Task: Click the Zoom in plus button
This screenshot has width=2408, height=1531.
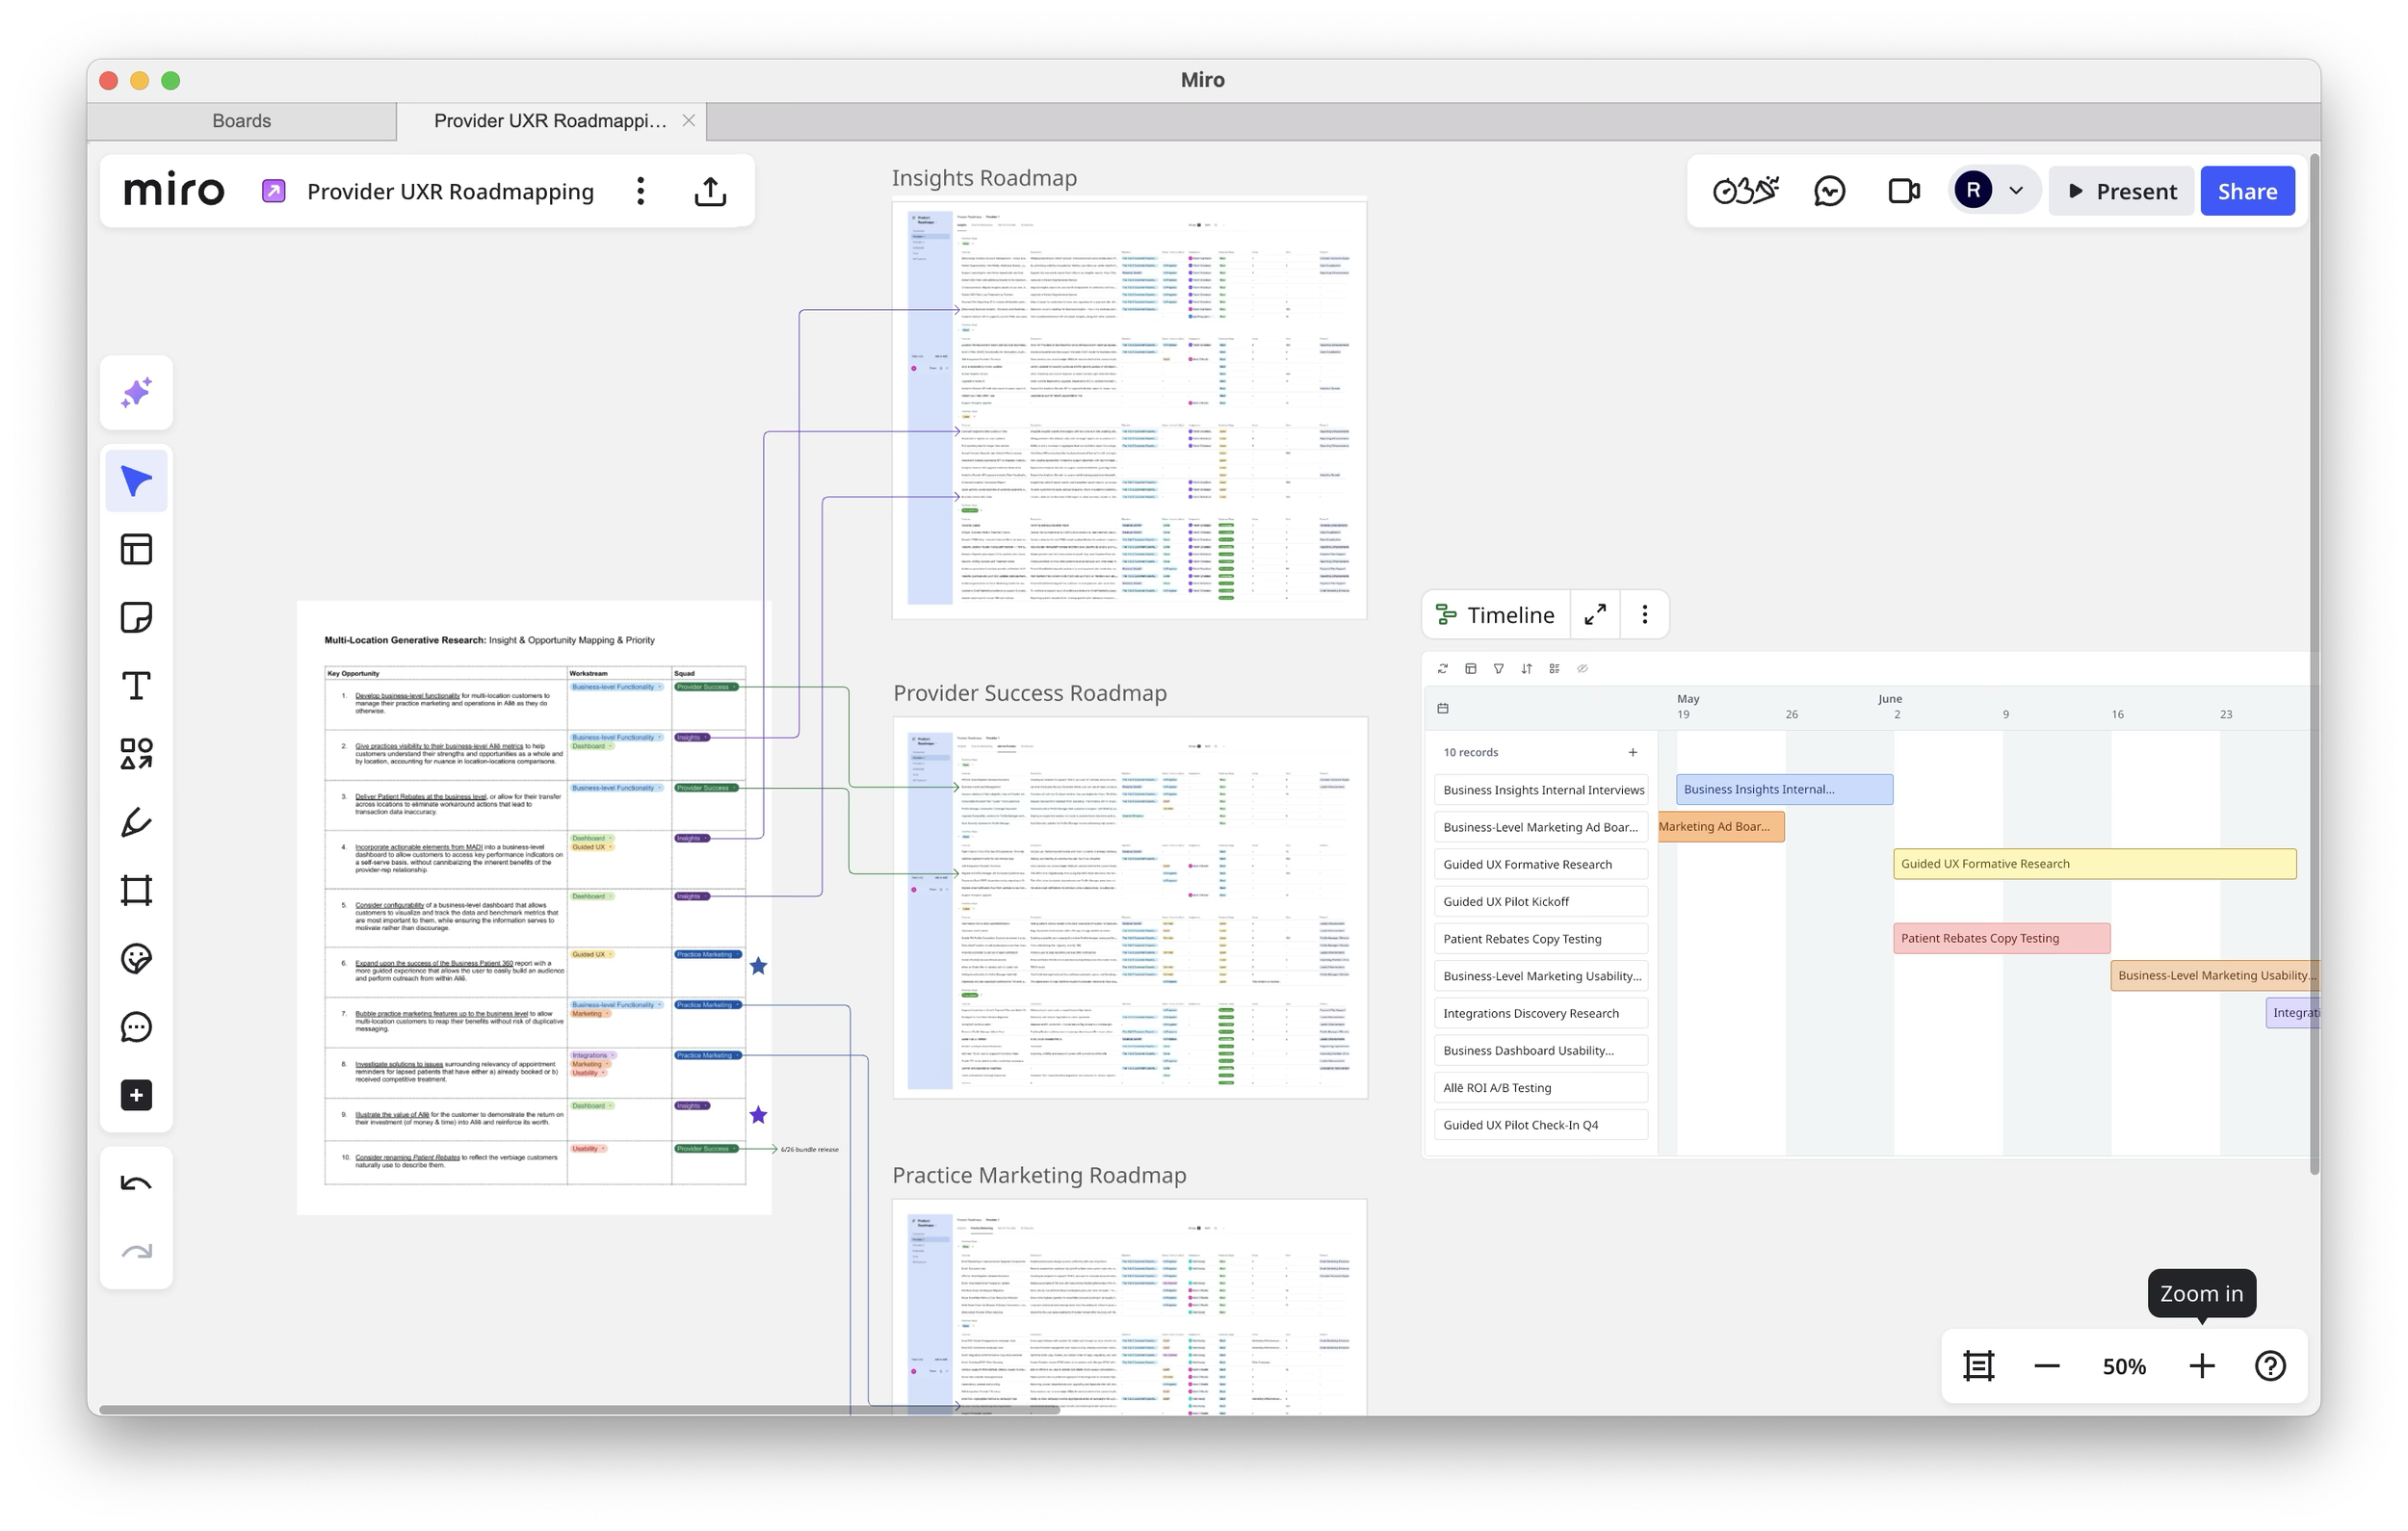Action: [2201, 1366]
